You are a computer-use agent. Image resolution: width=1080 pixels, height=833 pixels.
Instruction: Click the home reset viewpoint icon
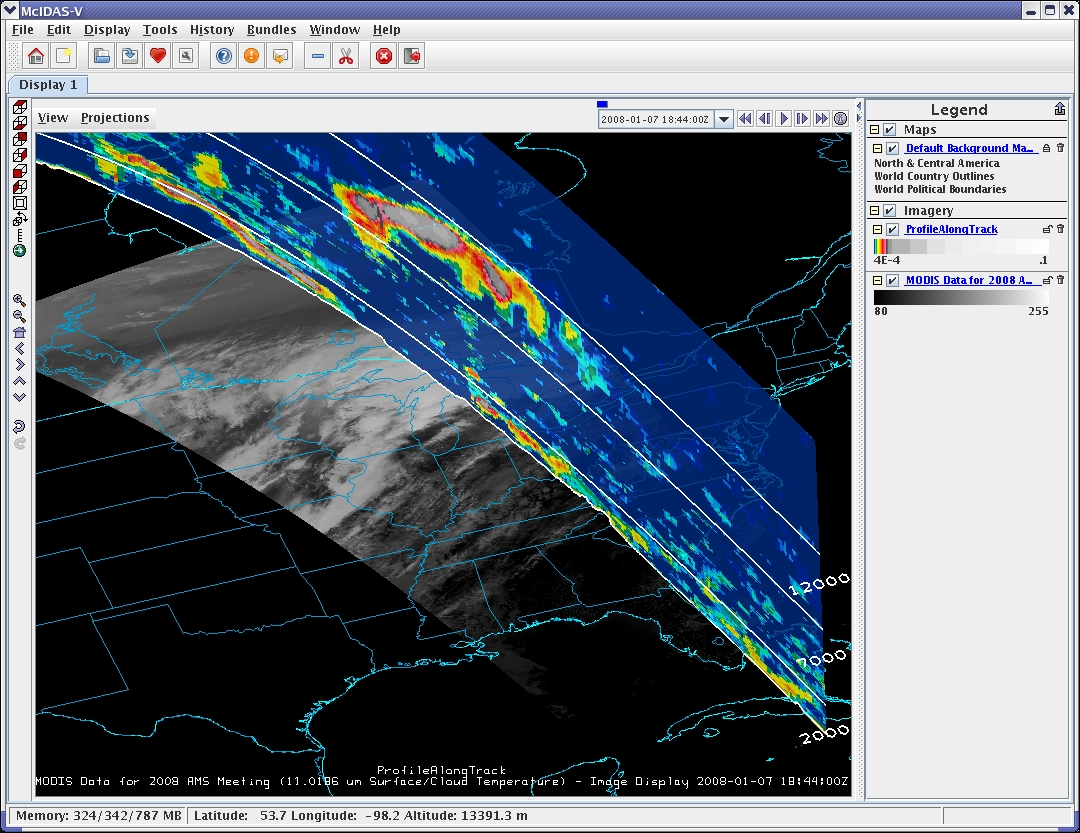[x=19, y=332]
